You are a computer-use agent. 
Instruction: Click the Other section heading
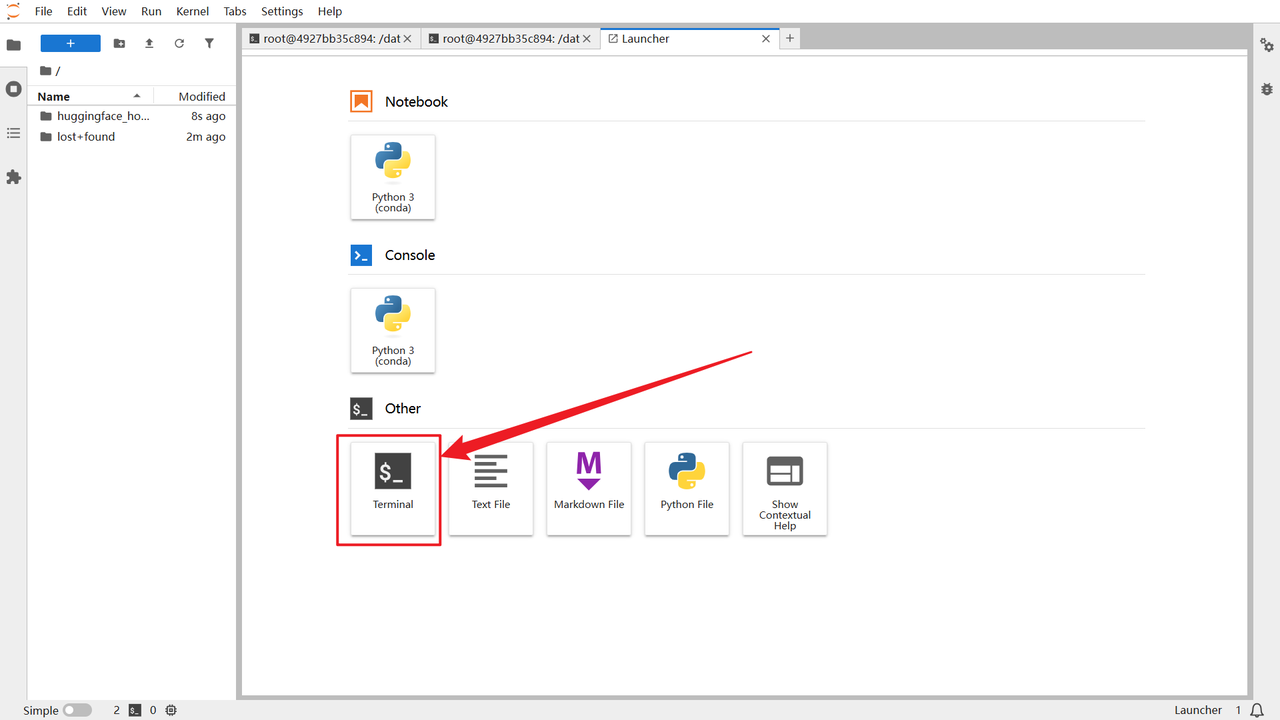[403, 408]
